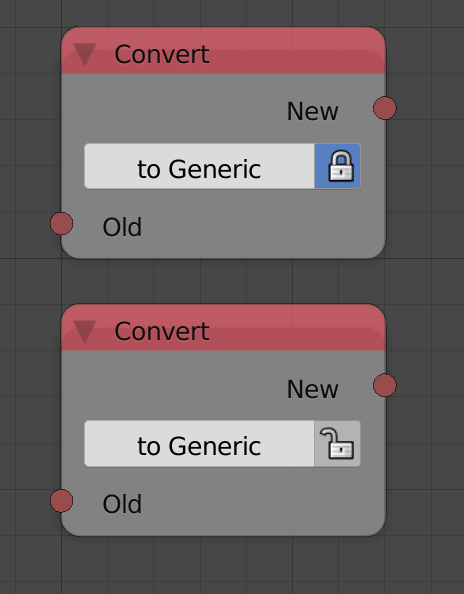Collapse the top Convert node triangle
Screen dimensions: 464x594
[84, 54]
